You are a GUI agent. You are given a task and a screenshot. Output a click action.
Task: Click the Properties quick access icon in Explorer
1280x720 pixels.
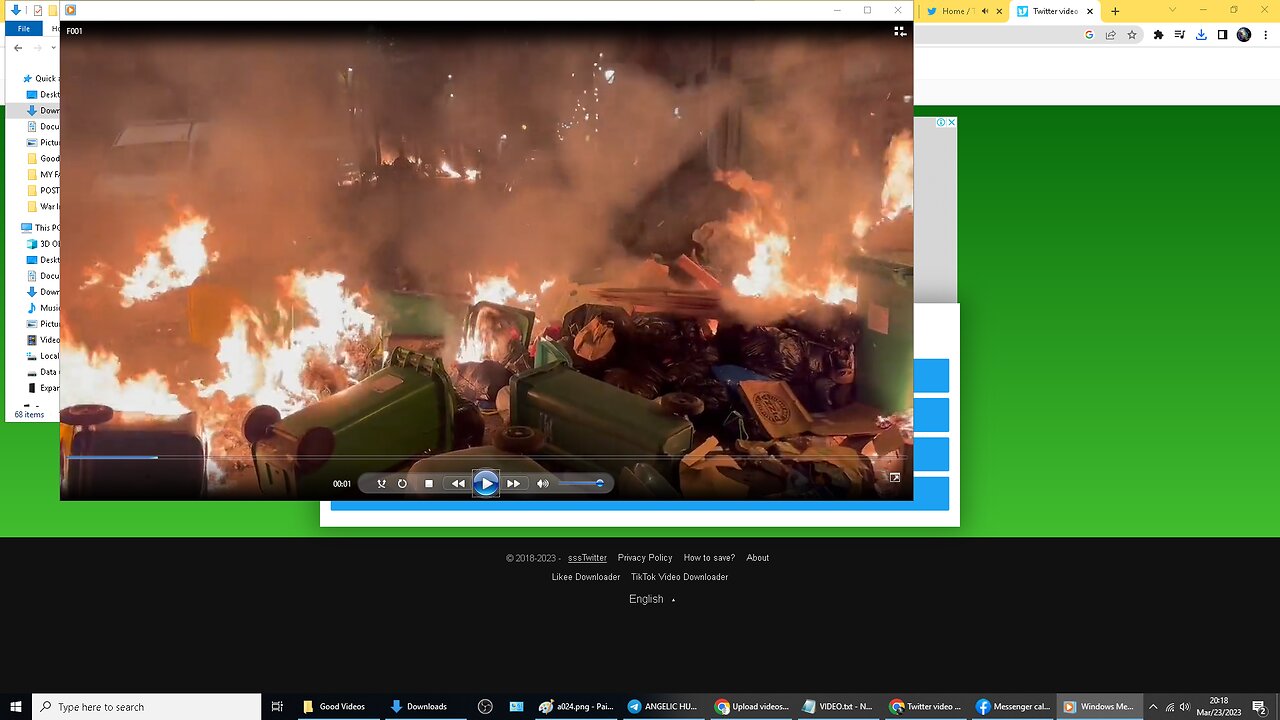37,10
